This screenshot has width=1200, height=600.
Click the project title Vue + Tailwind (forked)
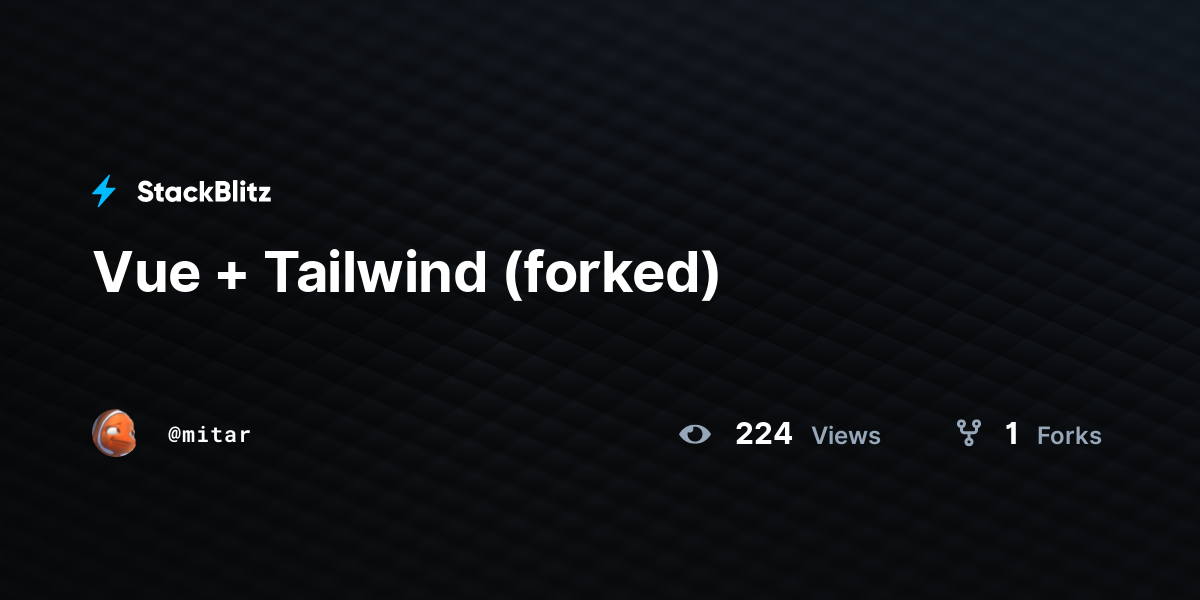(x=406, y=272)
